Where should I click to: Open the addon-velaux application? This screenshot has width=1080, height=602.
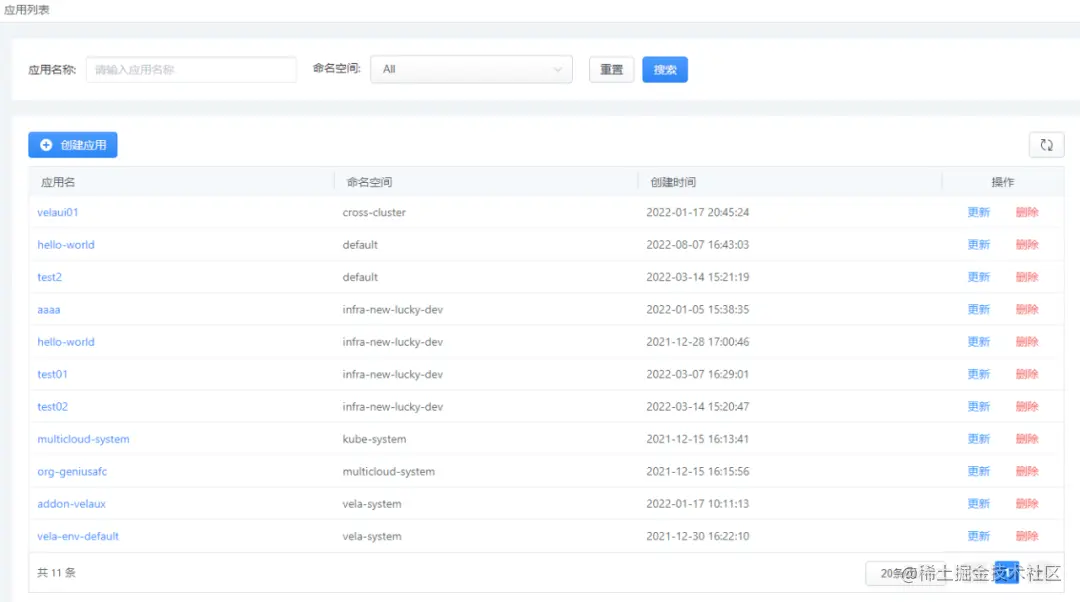(x=69, y=503)
